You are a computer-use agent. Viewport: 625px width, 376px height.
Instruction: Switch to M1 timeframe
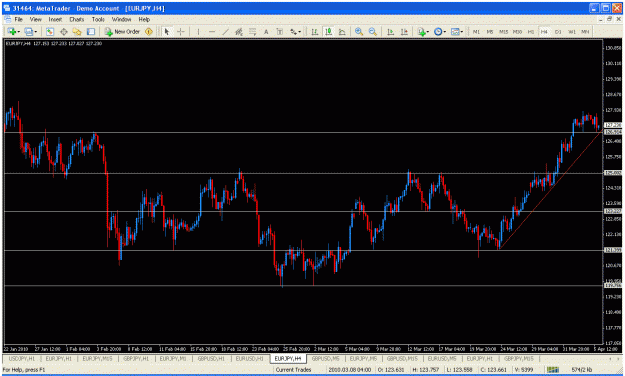(476, 31)
